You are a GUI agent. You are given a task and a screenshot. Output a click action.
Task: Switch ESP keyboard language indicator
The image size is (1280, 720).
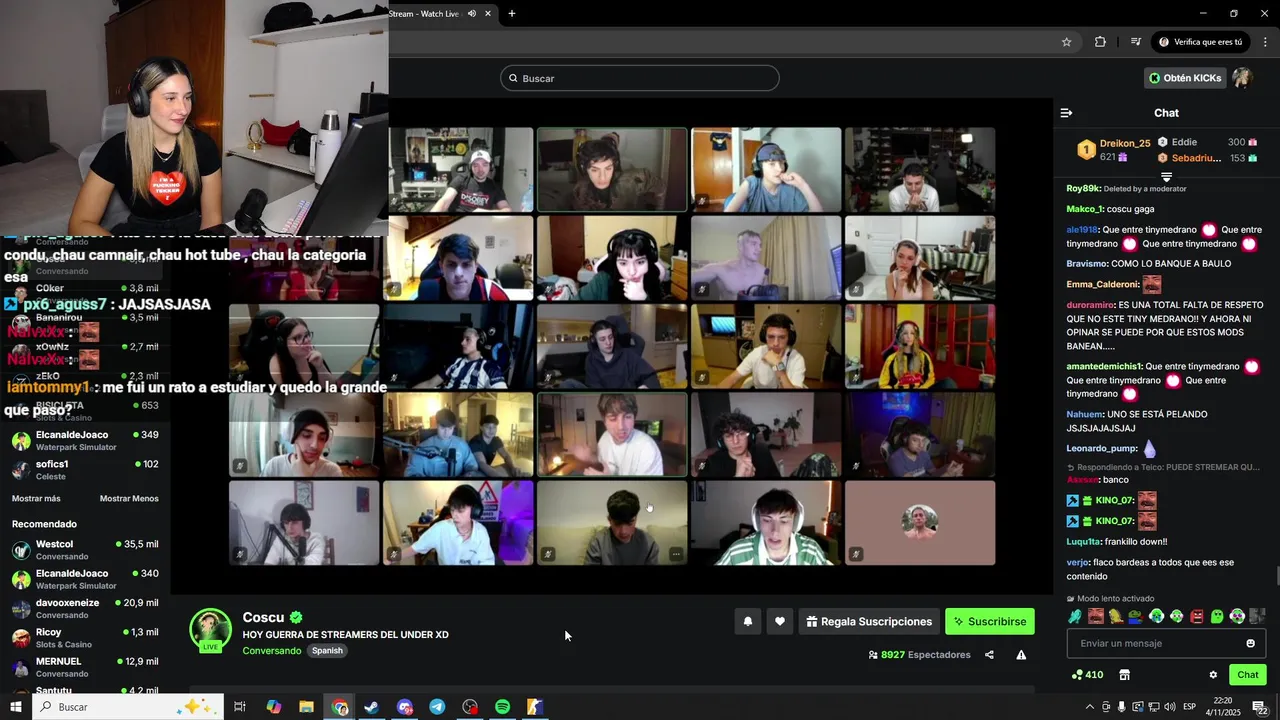[x=1189, y=707]
